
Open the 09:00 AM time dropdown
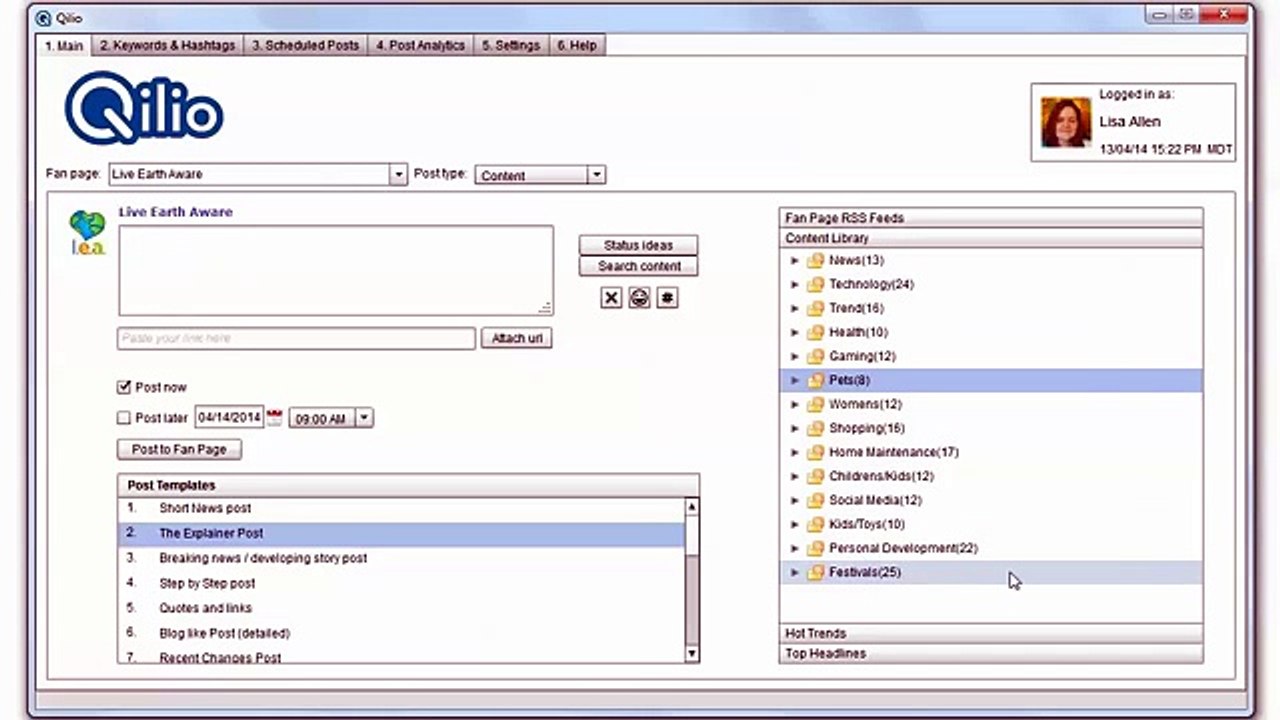364,418
